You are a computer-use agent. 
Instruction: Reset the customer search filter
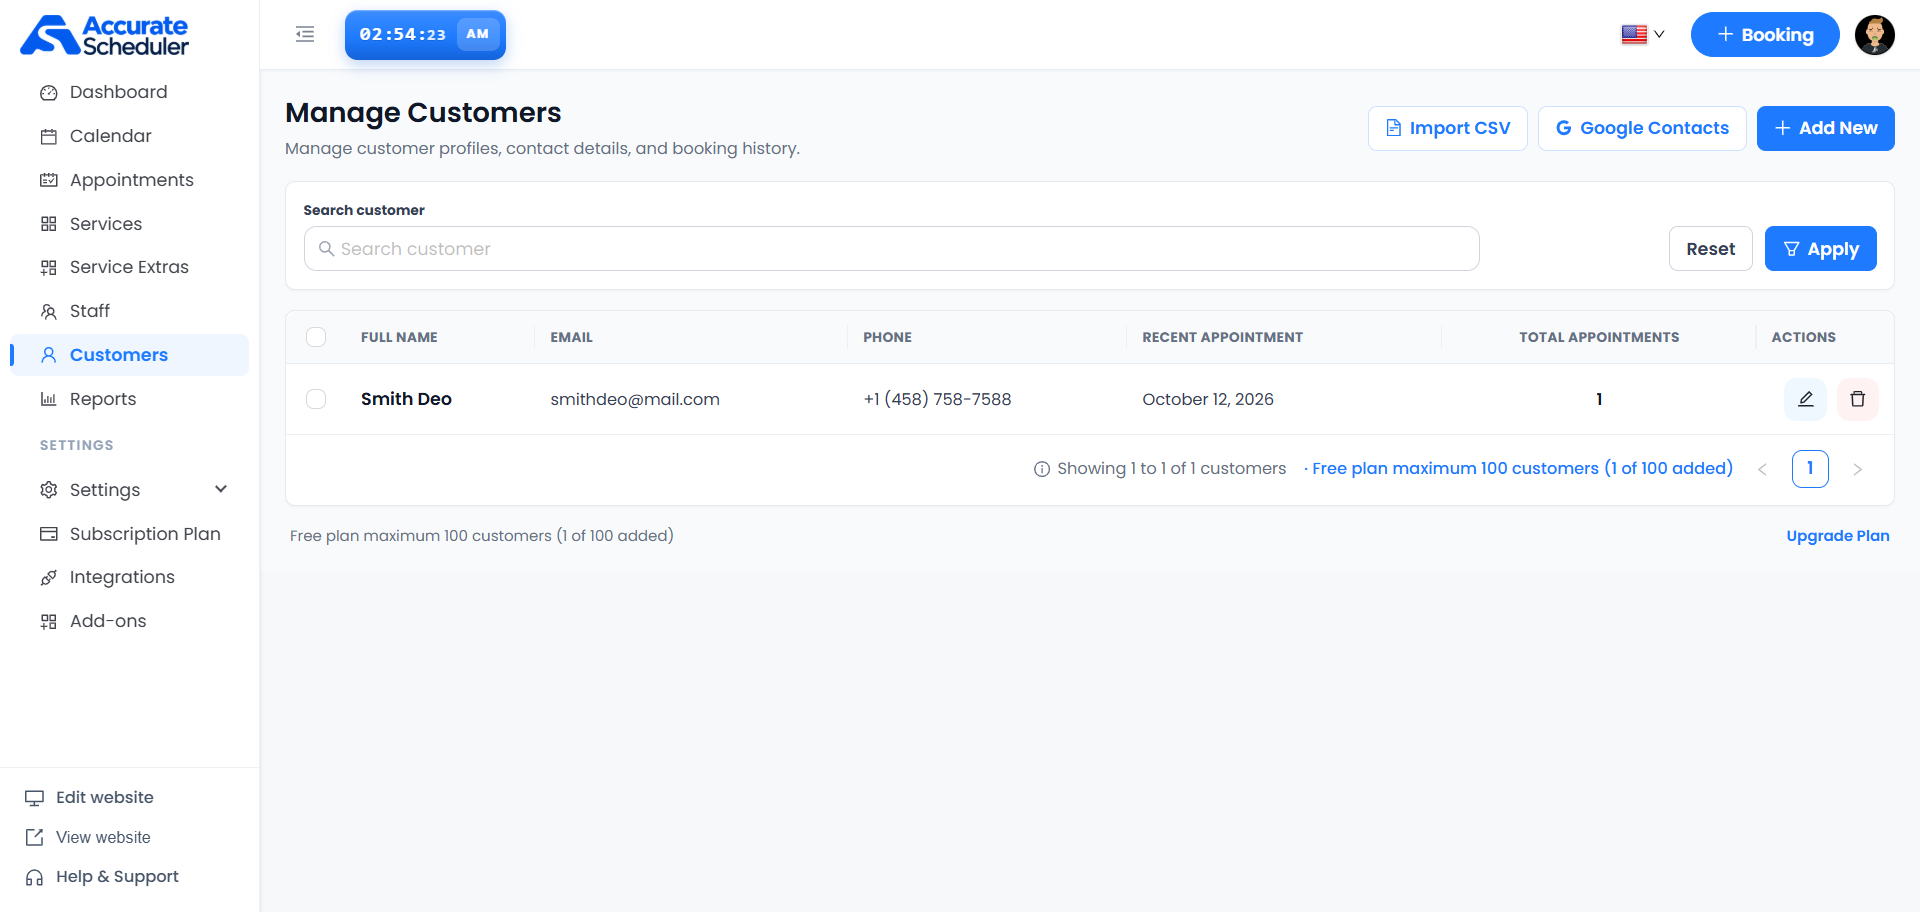[1711, 249]
